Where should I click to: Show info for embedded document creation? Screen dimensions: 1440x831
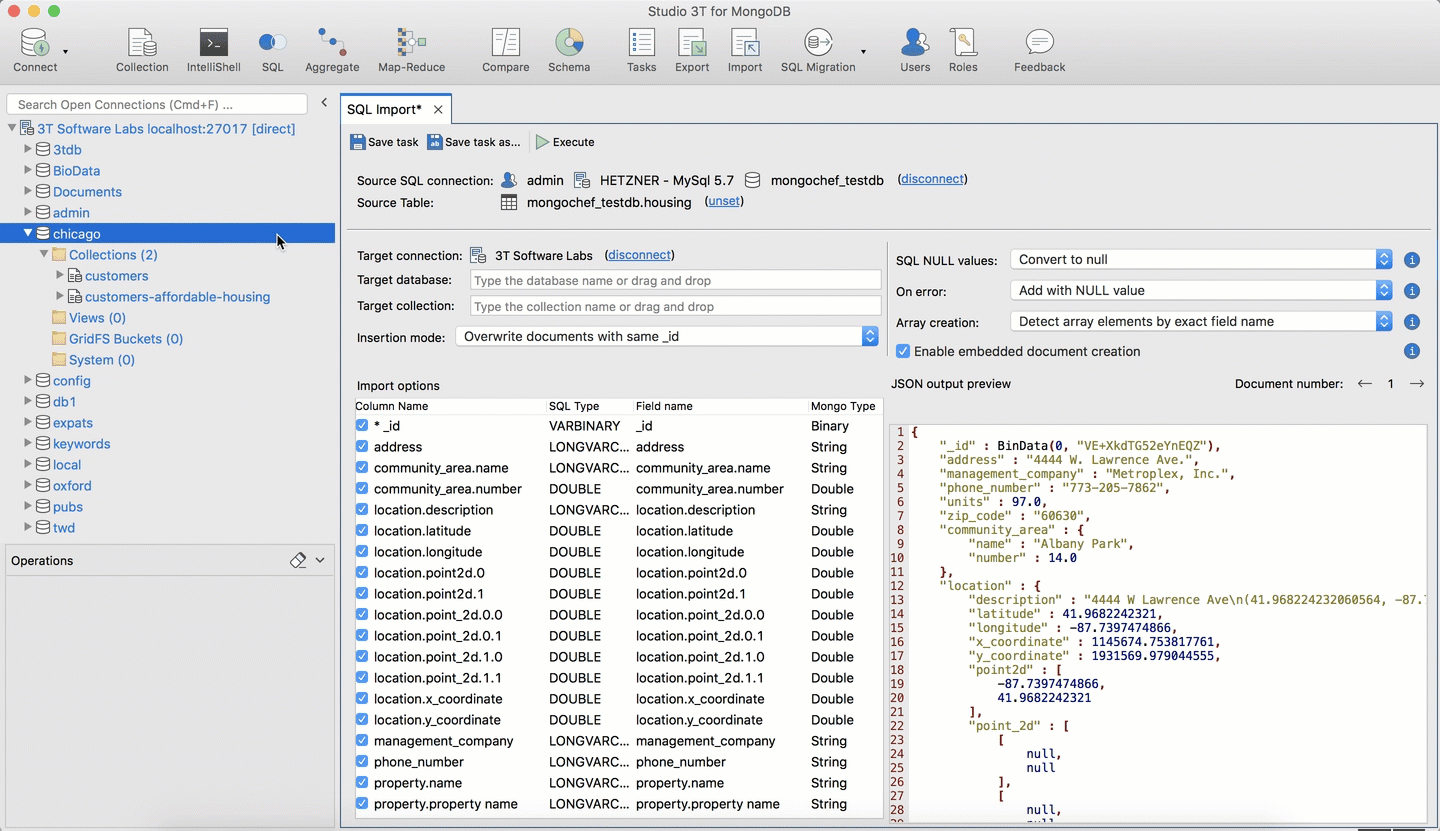pos(1412,351)
